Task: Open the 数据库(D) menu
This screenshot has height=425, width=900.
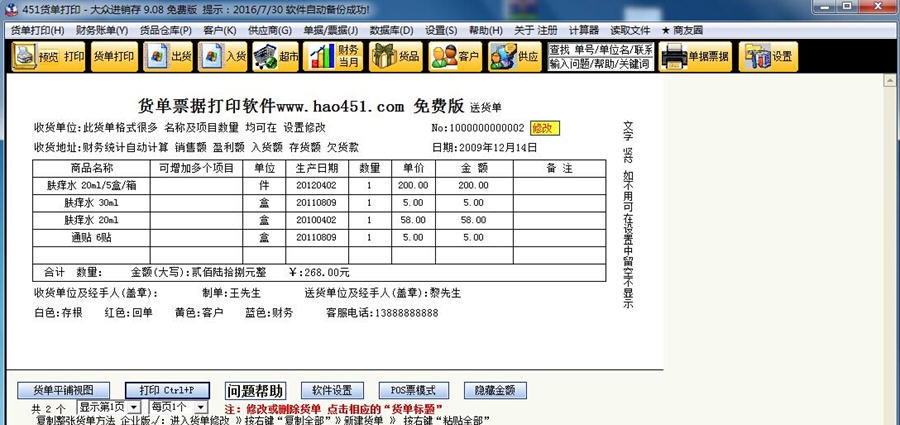Action: (x=391, y=30)
